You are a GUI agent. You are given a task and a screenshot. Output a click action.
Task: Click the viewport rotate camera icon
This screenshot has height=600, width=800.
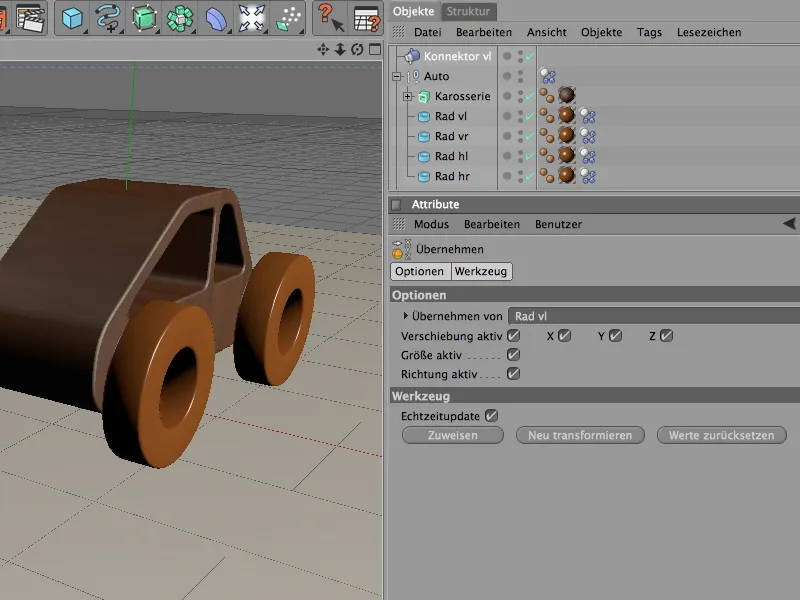357,49
